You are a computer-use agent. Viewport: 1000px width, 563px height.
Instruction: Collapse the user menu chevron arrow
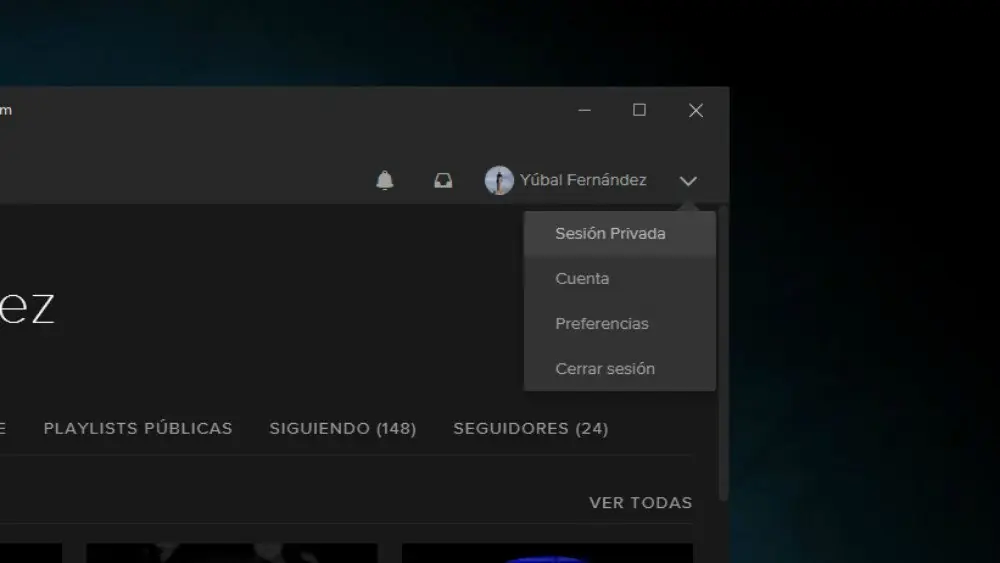coord(688,181)
